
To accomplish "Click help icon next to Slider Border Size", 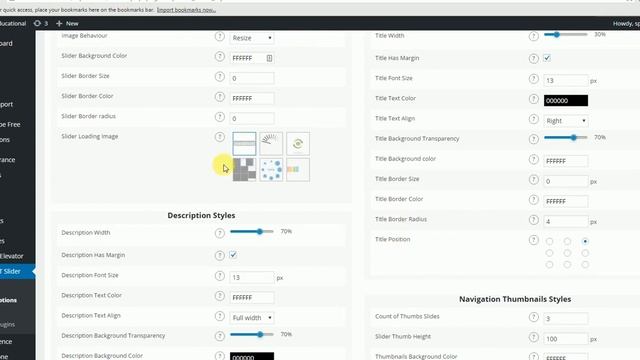I will 220,76.
